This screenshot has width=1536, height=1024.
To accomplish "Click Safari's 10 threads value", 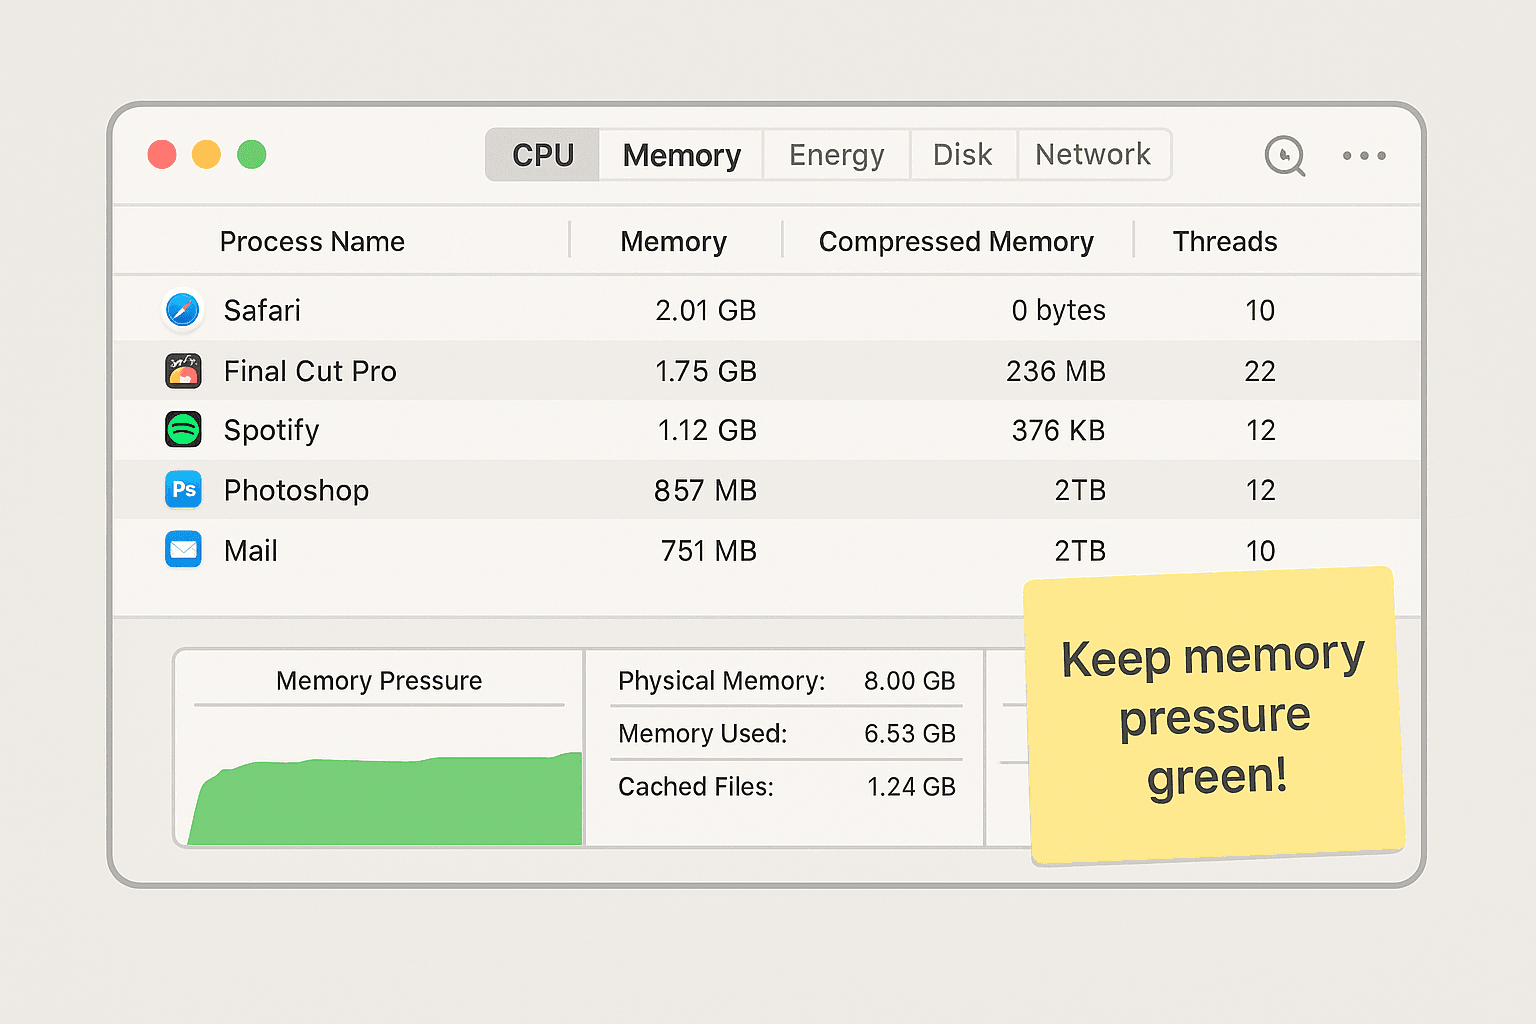I will click(x=1260, y=311).
